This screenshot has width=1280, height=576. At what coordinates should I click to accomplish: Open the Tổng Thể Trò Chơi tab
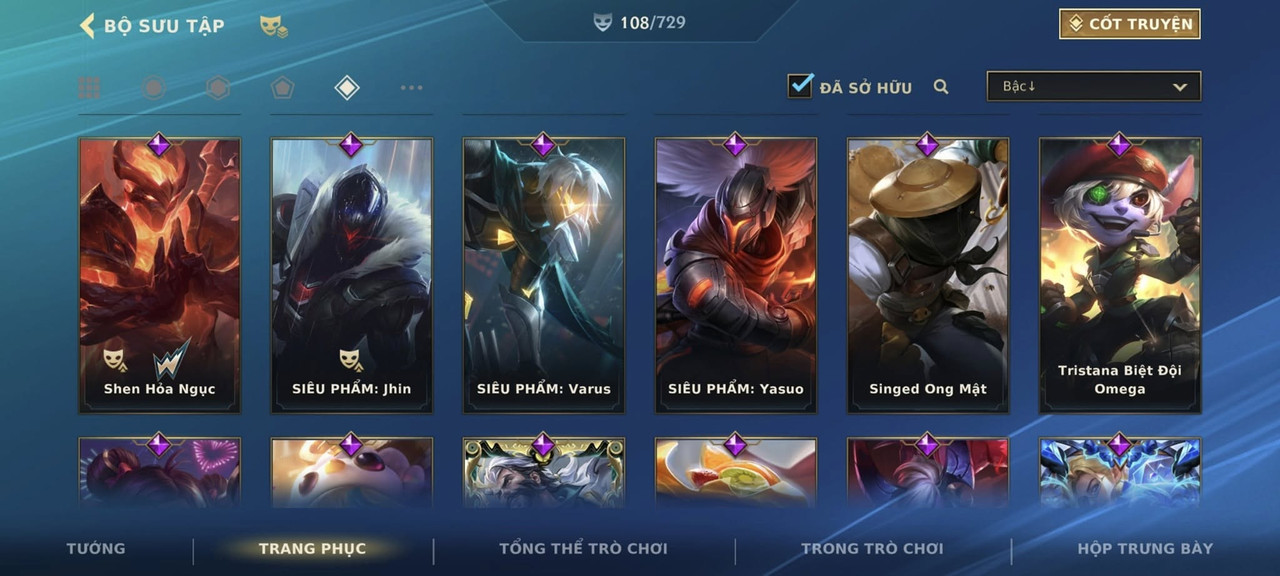tap(583, 548)
